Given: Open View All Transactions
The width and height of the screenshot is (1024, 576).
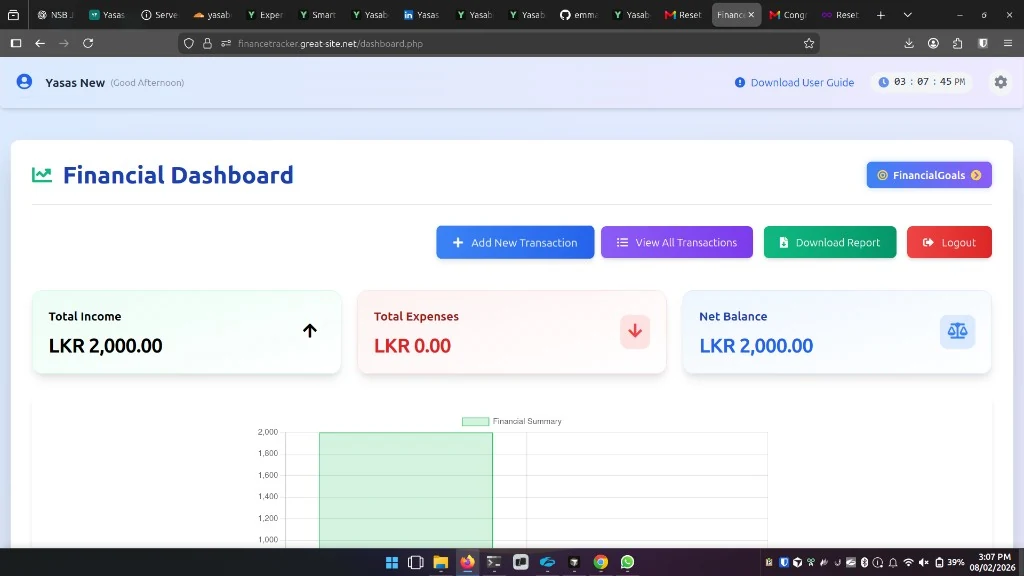Looking at the screenshot, I should click(x=677, y=242).
